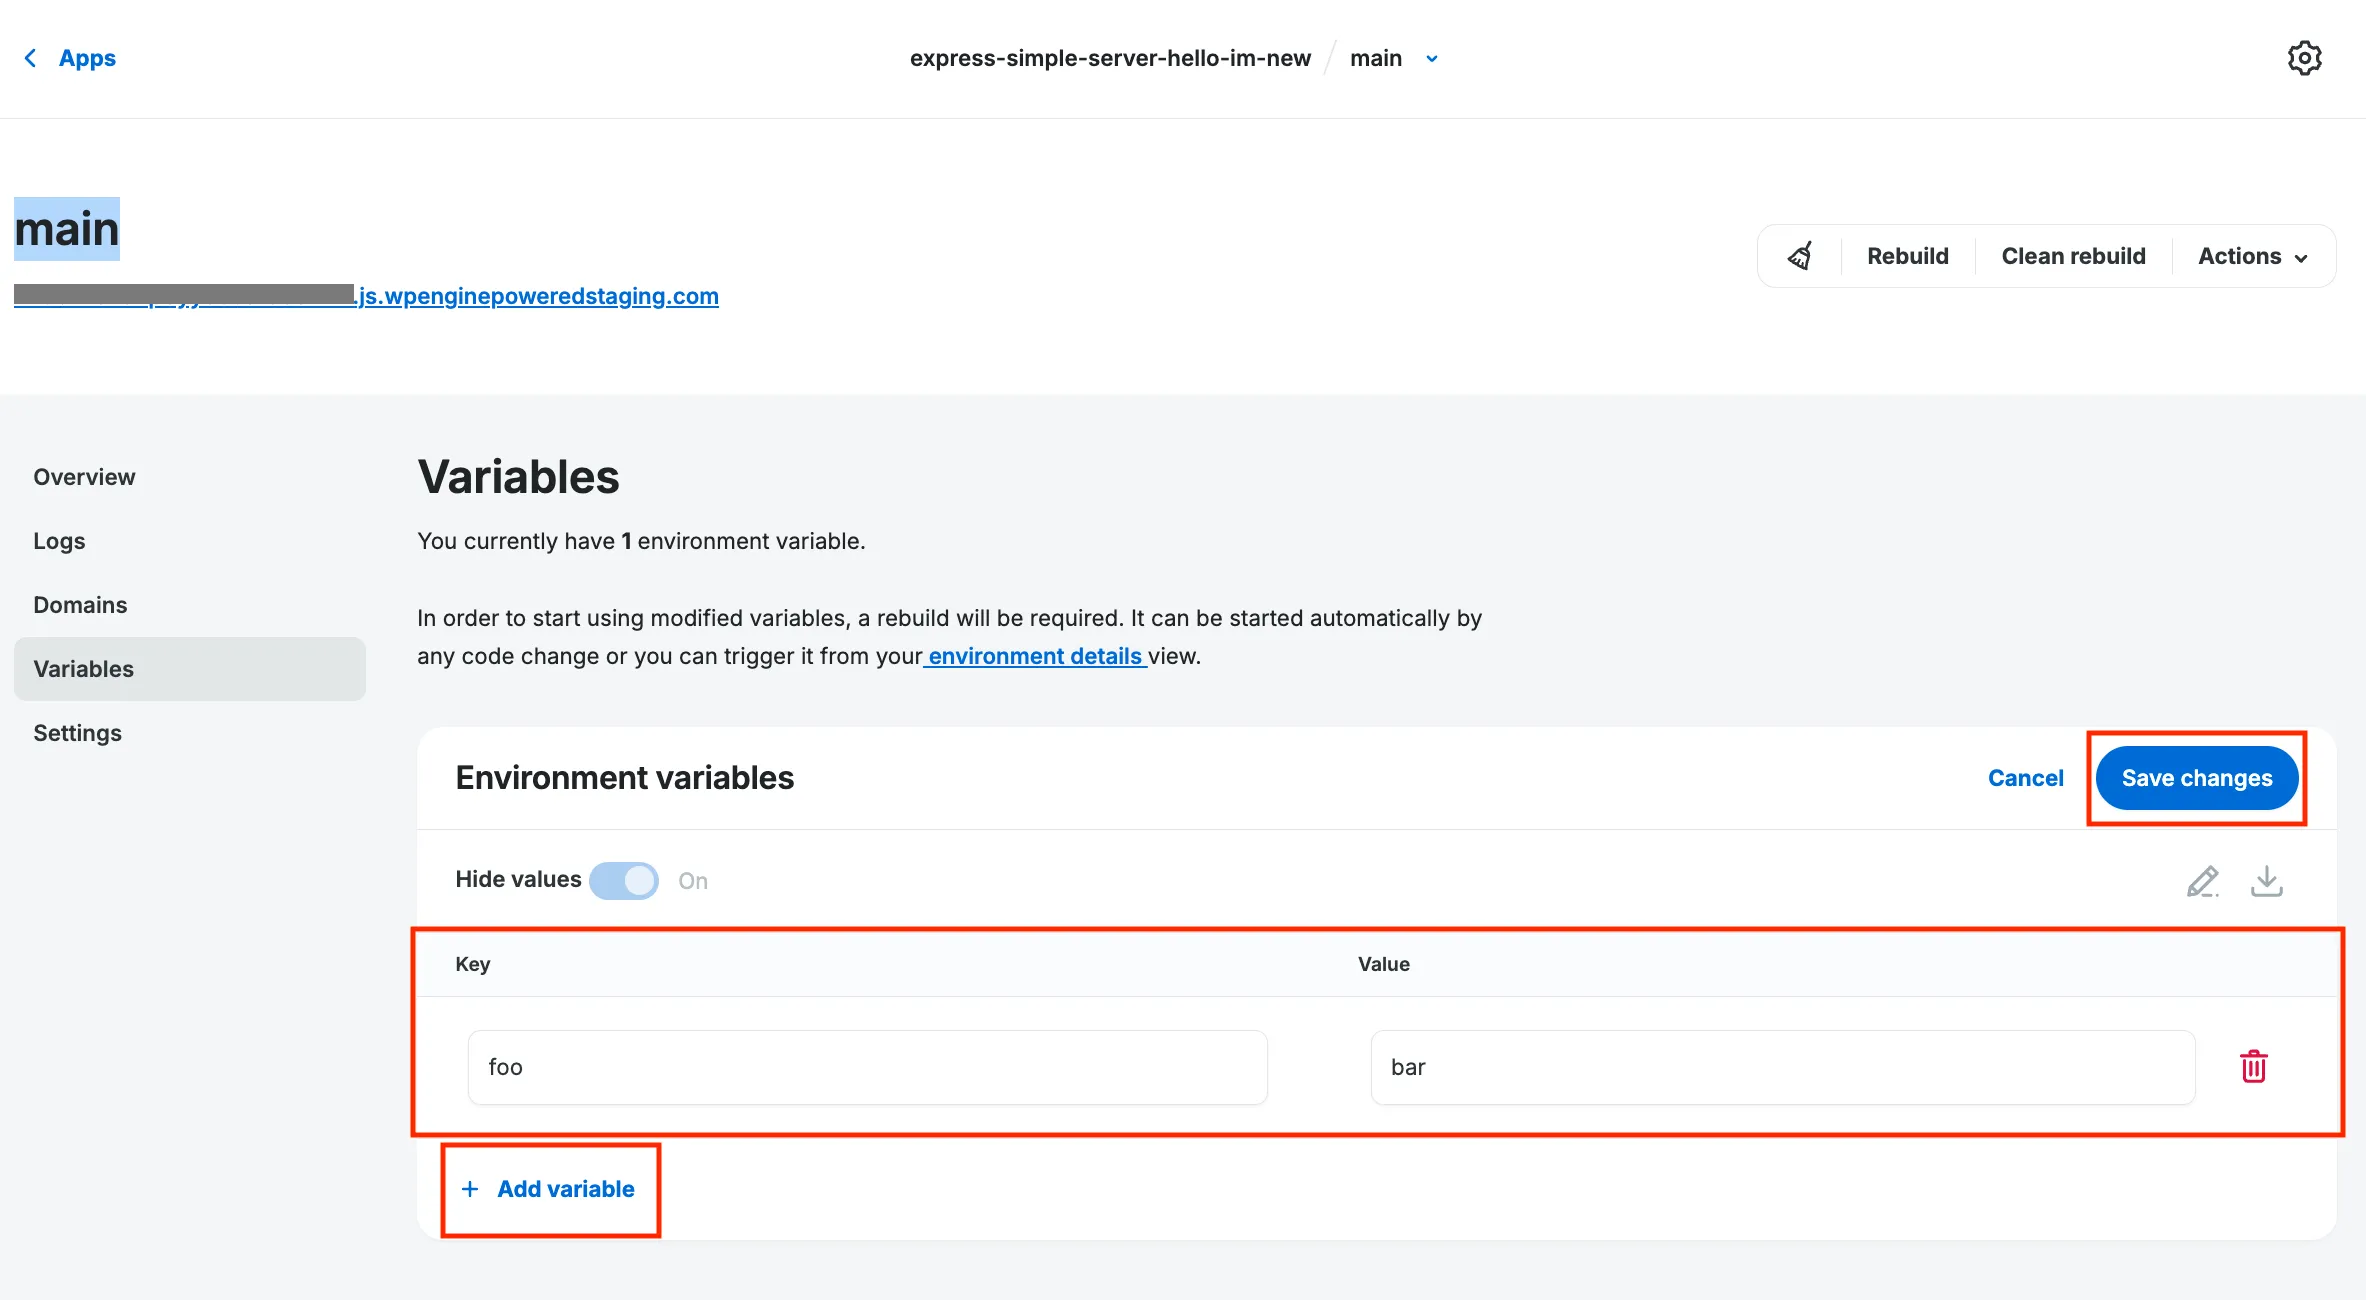Viewport: 2366px width, 1300px height.
Task: Click Cancel next to Save changes
Action: click(x=2025, y=778)
